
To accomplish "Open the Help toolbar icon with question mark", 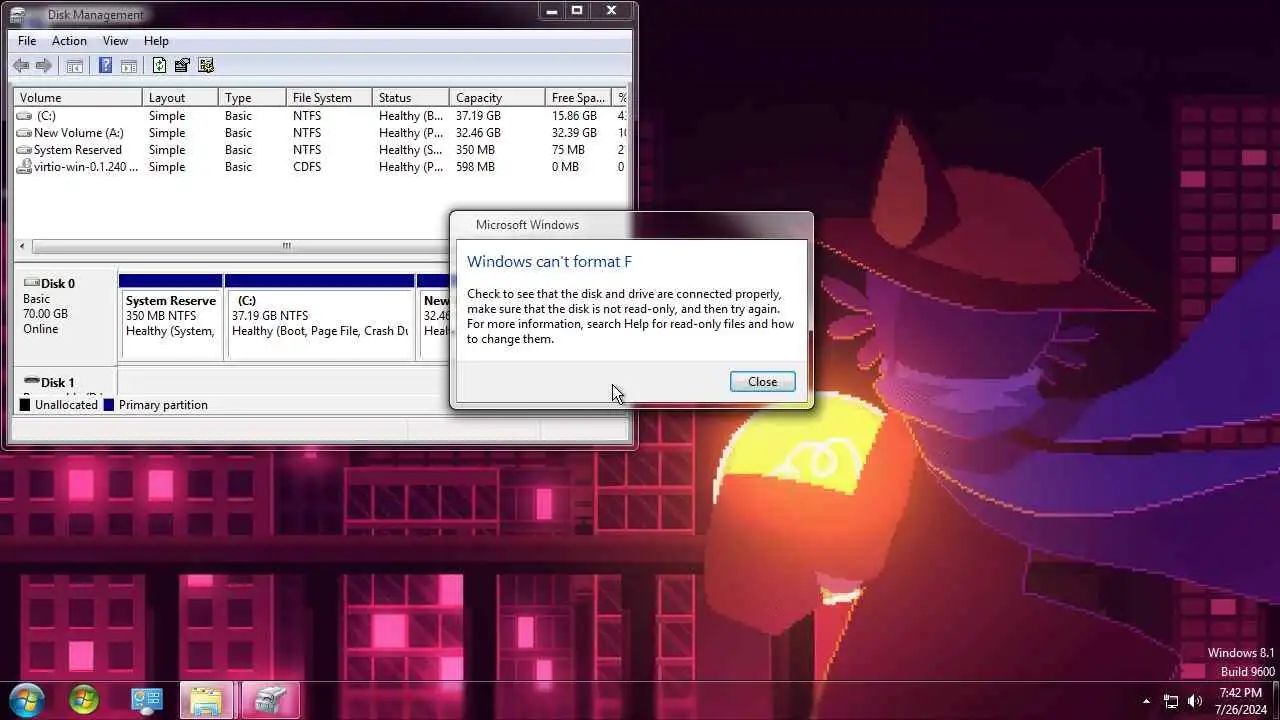I will 105,66.
